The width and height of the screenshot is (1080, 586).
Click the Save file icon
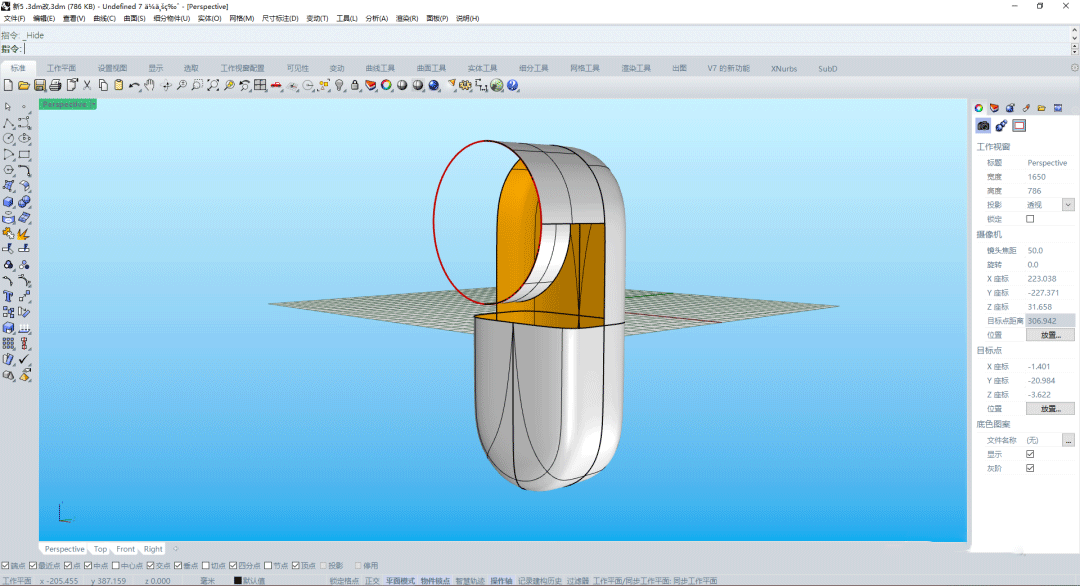click(x=40, y=86)
